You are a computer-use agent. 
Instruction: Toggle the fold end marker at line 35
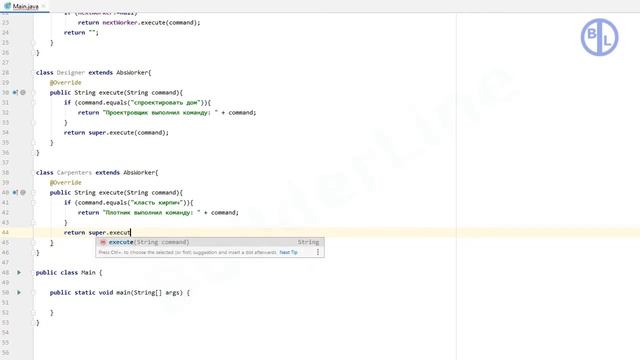click(34, 142)
